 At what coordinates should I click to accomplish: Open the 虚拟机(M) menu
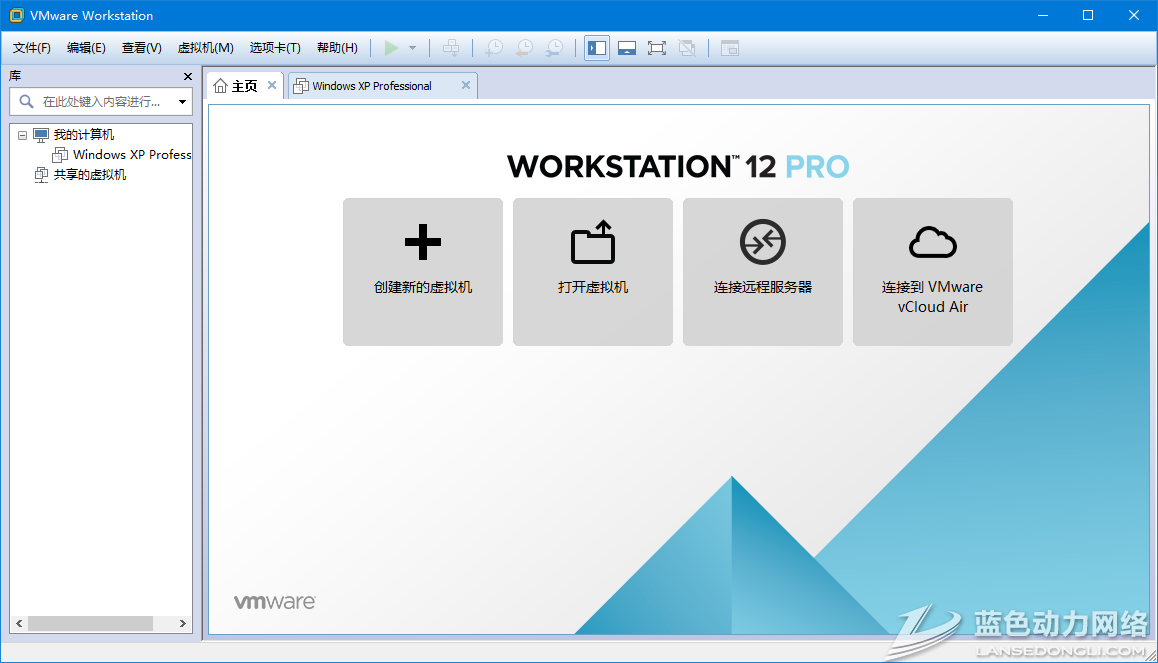[205, 48]
